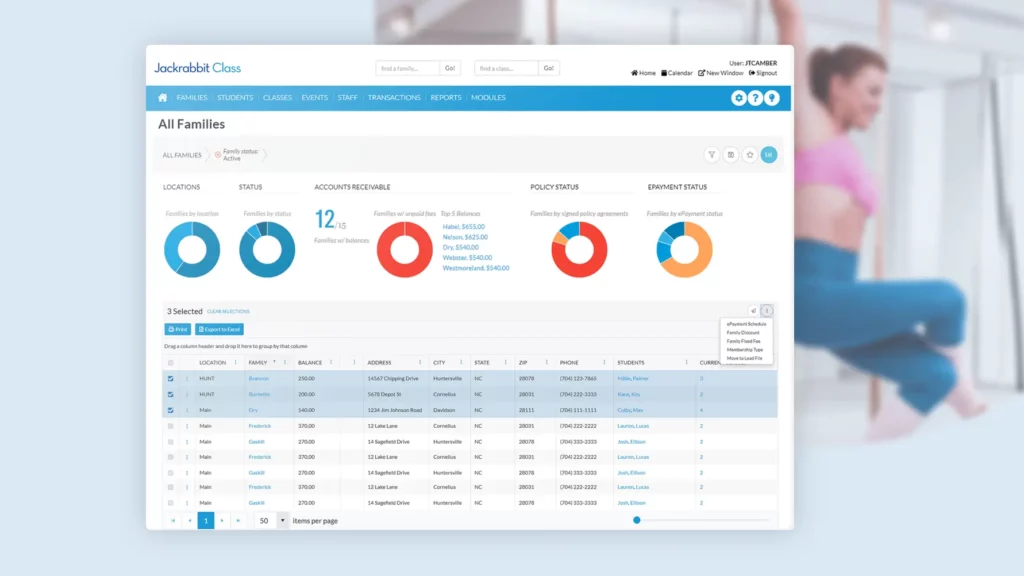Open the items per page dropdown
Viewport: 1024px width, 576px height.
coord(282,520)
